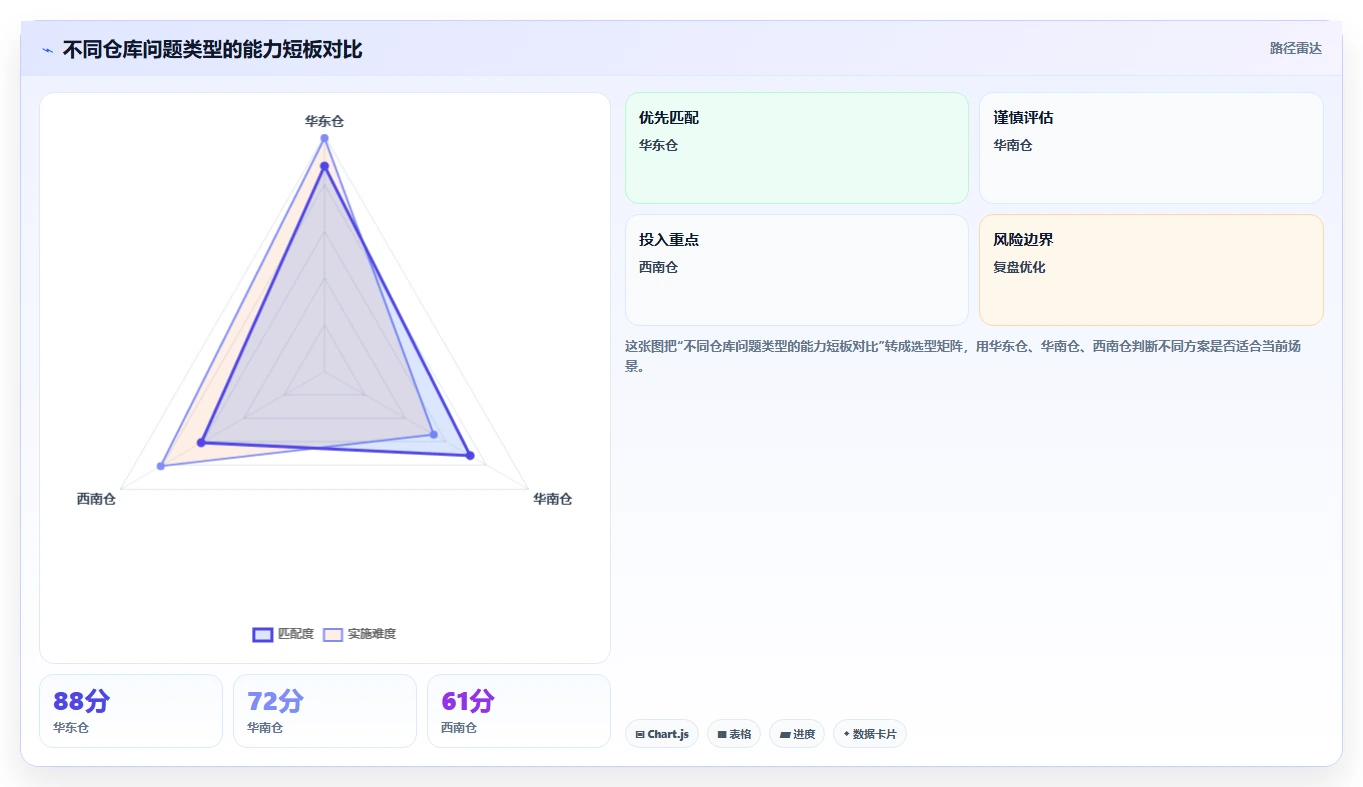Open the 谨慎评估 card
The height and width of the screenshot is (787, 1363).
click(1151, 148)
